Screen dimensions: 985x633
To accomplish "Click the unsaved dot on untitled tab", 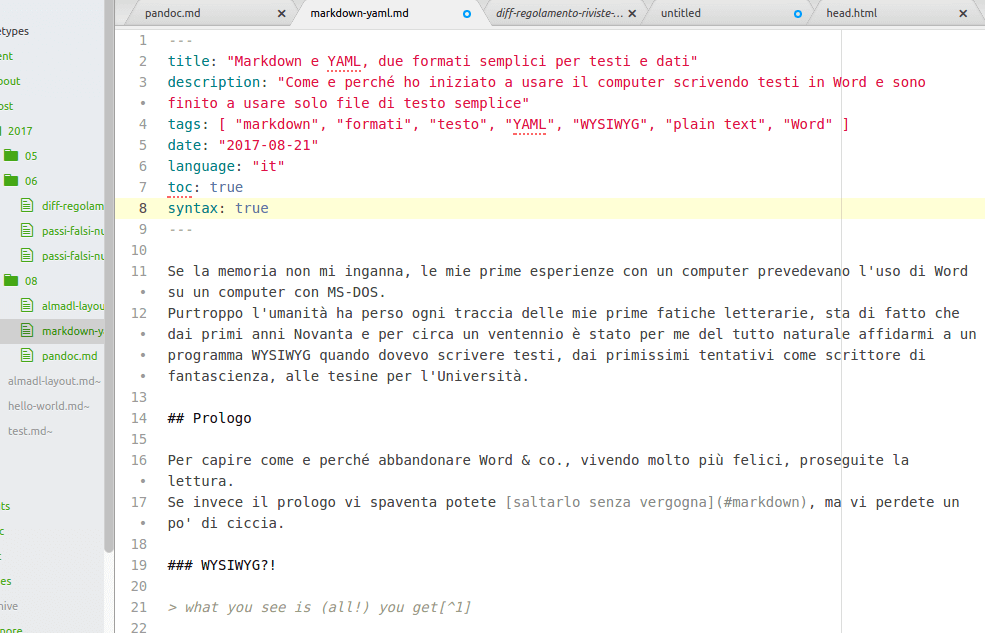I will coord(797,14).
